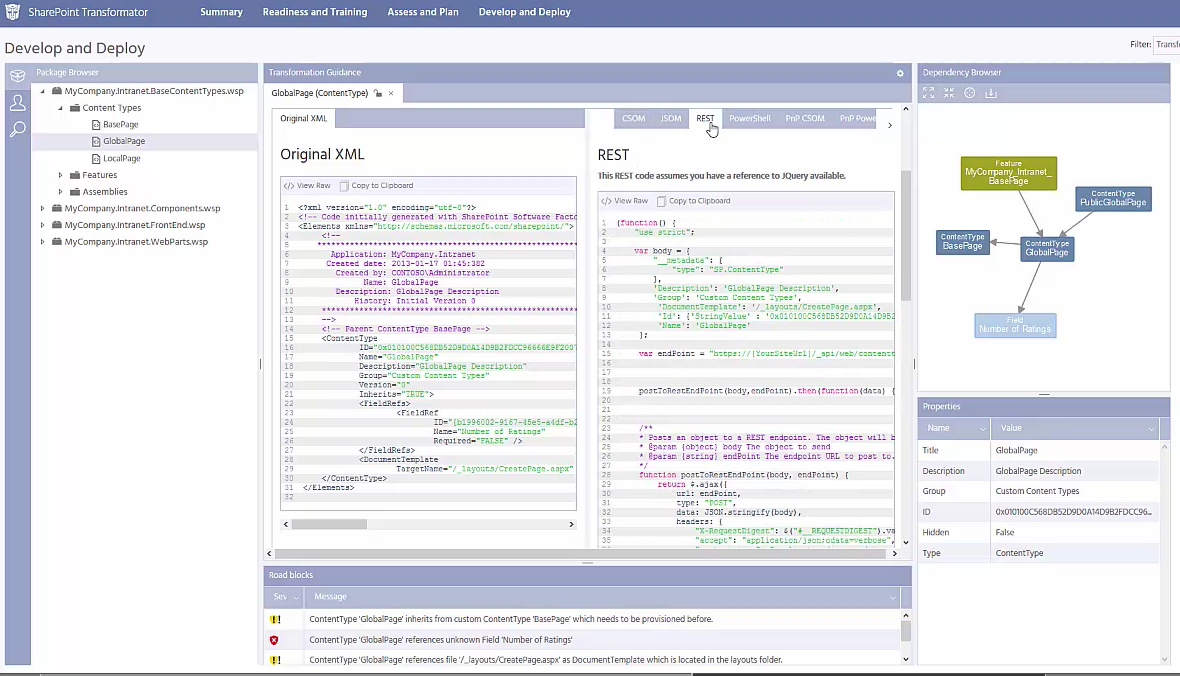This screenshot has width=1180, height=676.
Task: Expand the Dependency Browser graph to fullscreen
Action: 929,93
